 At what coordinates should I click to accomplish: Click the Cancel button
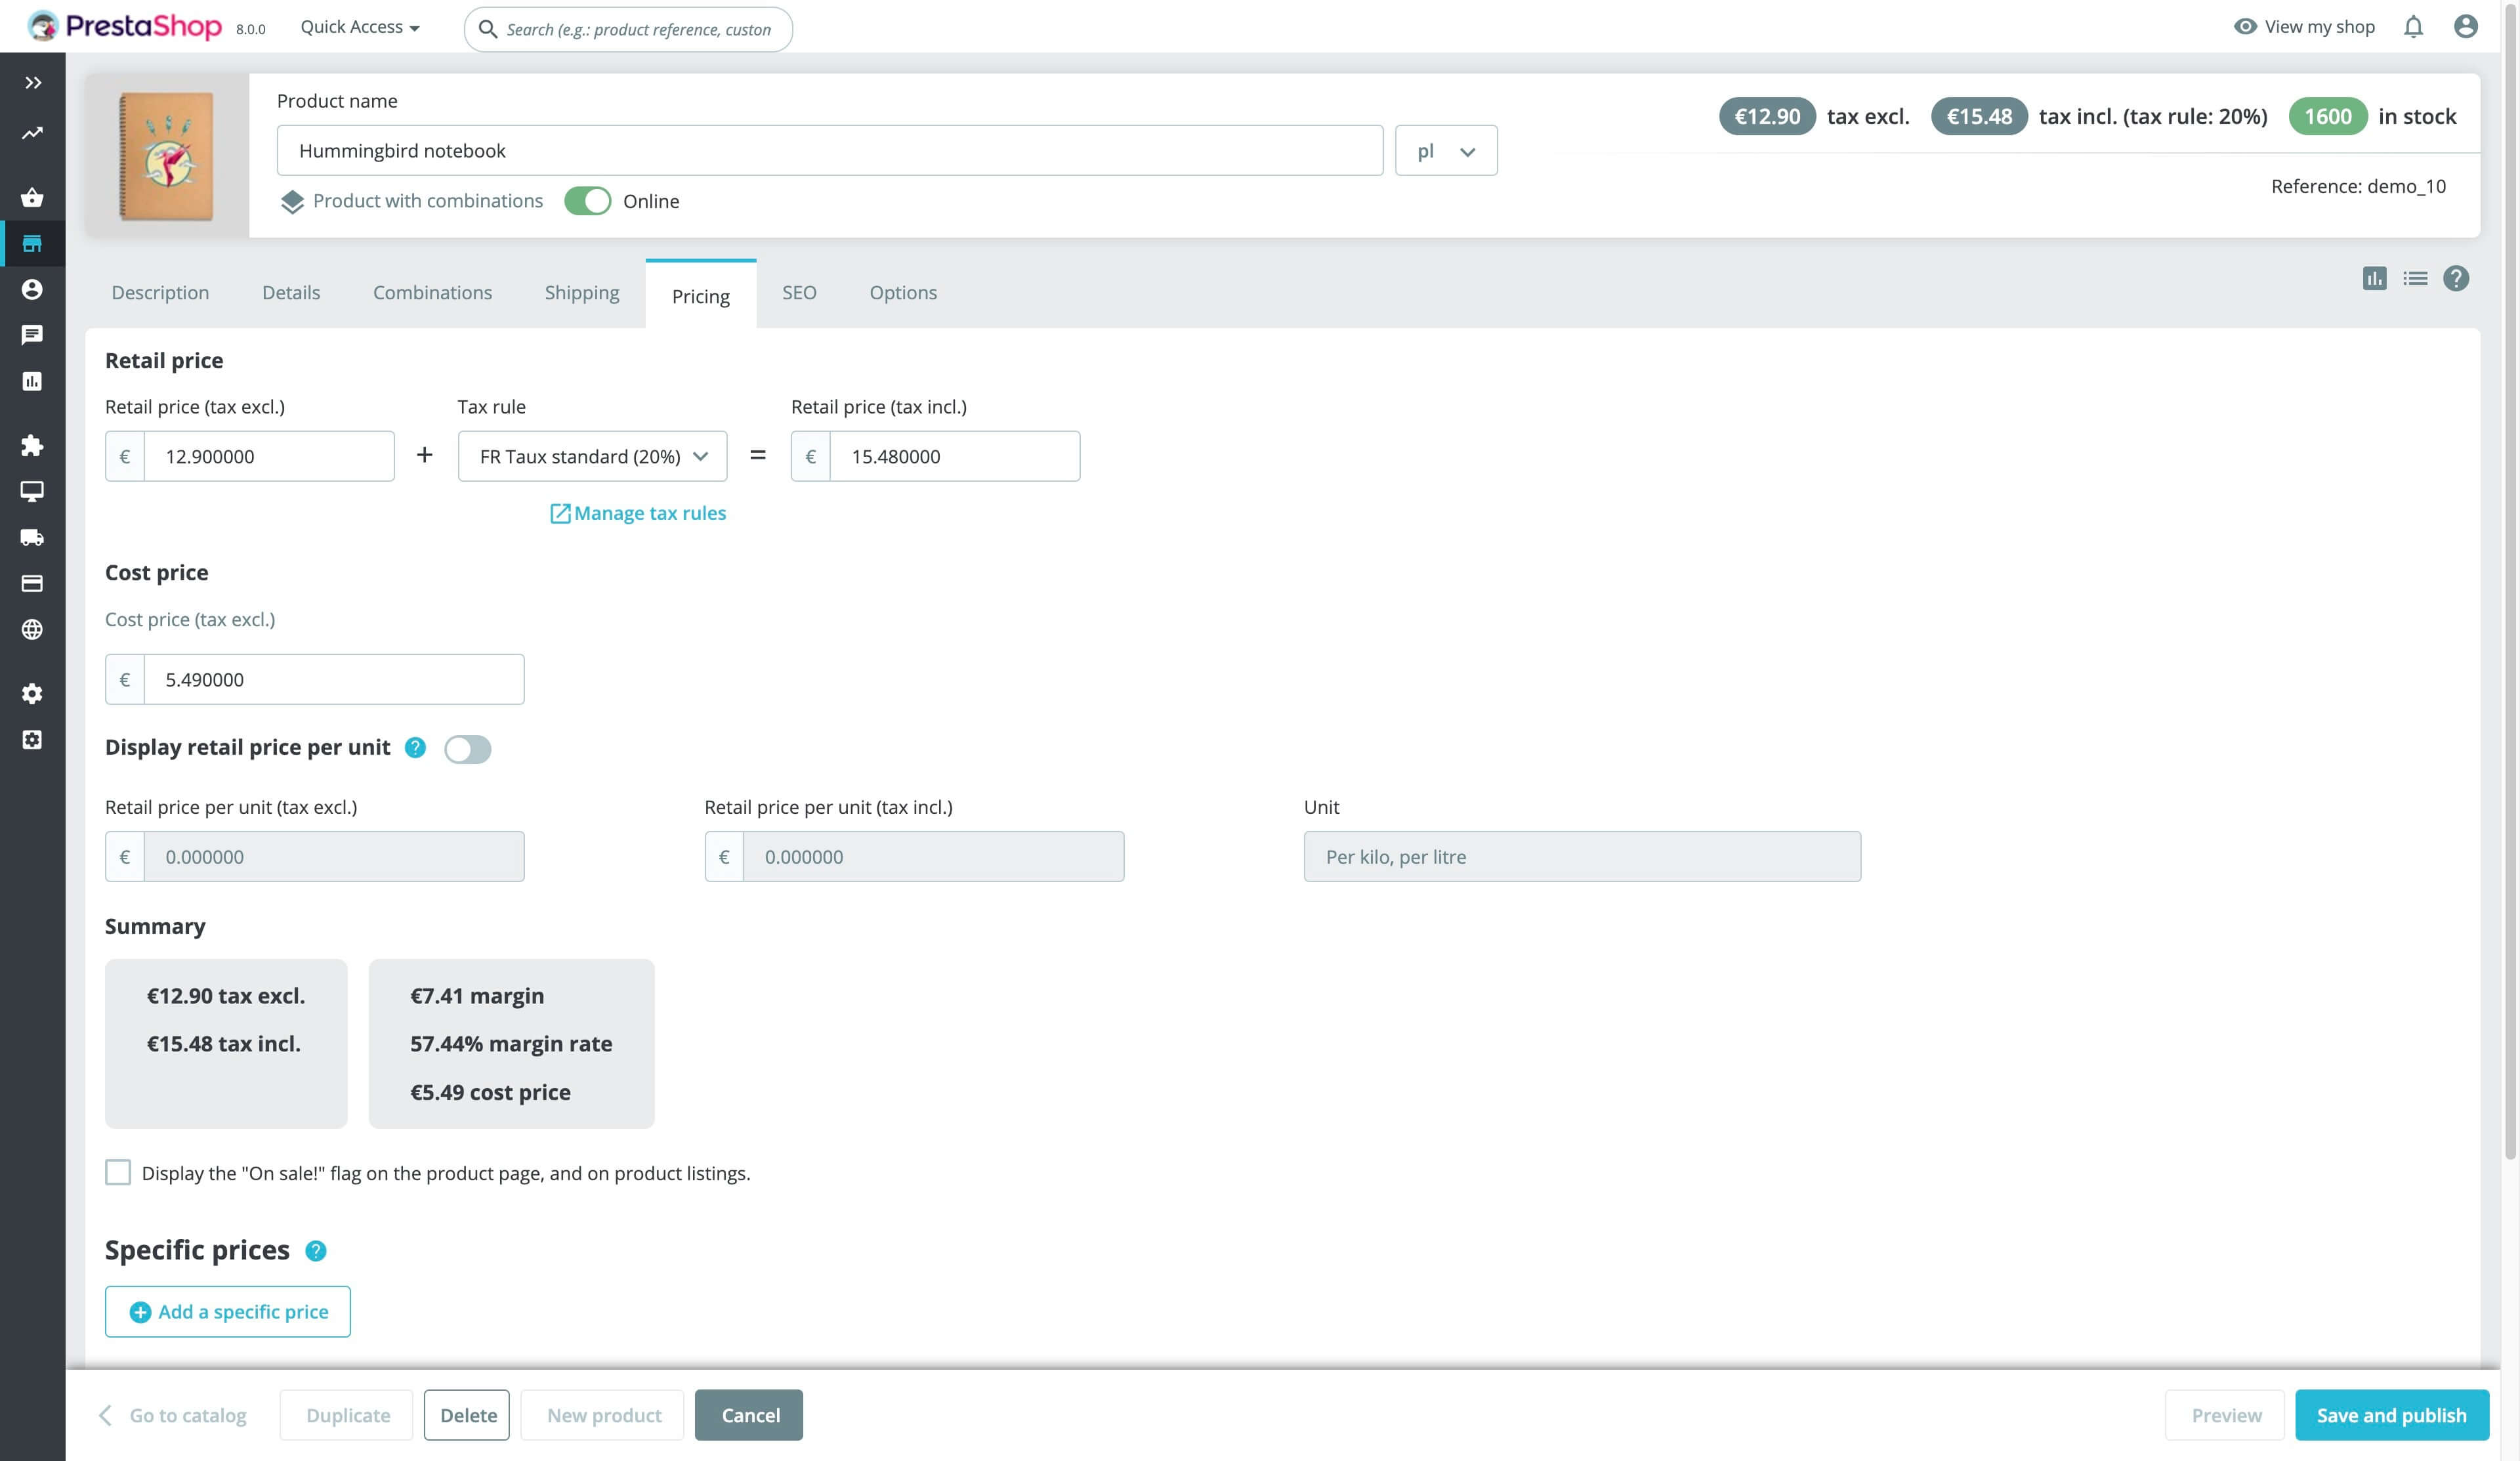click(x=749, y=1415)
